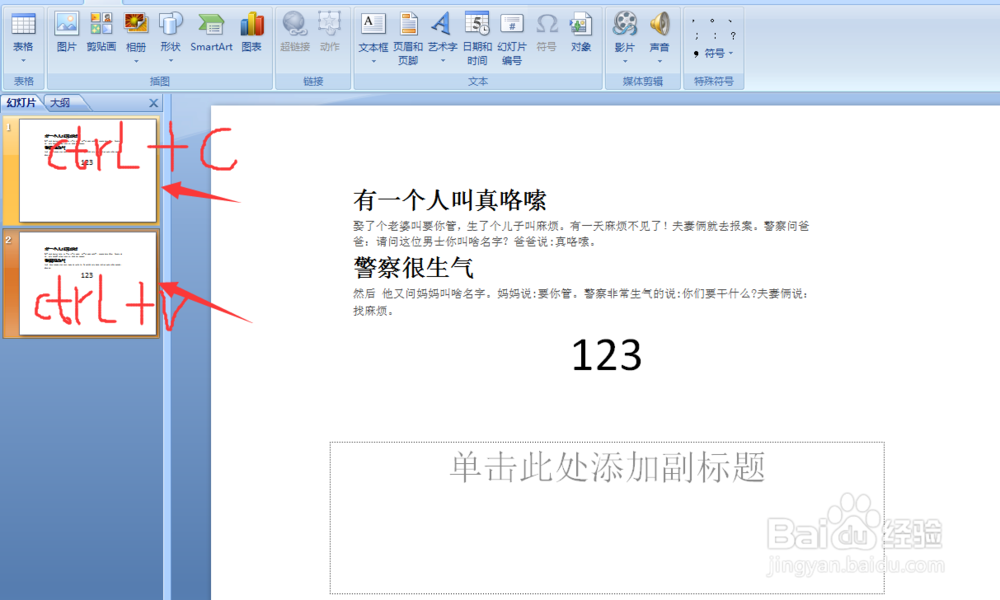Expand the 影片 dropdown arrow
Viewport: 1000px width, 600px height.
coord(625,61)
